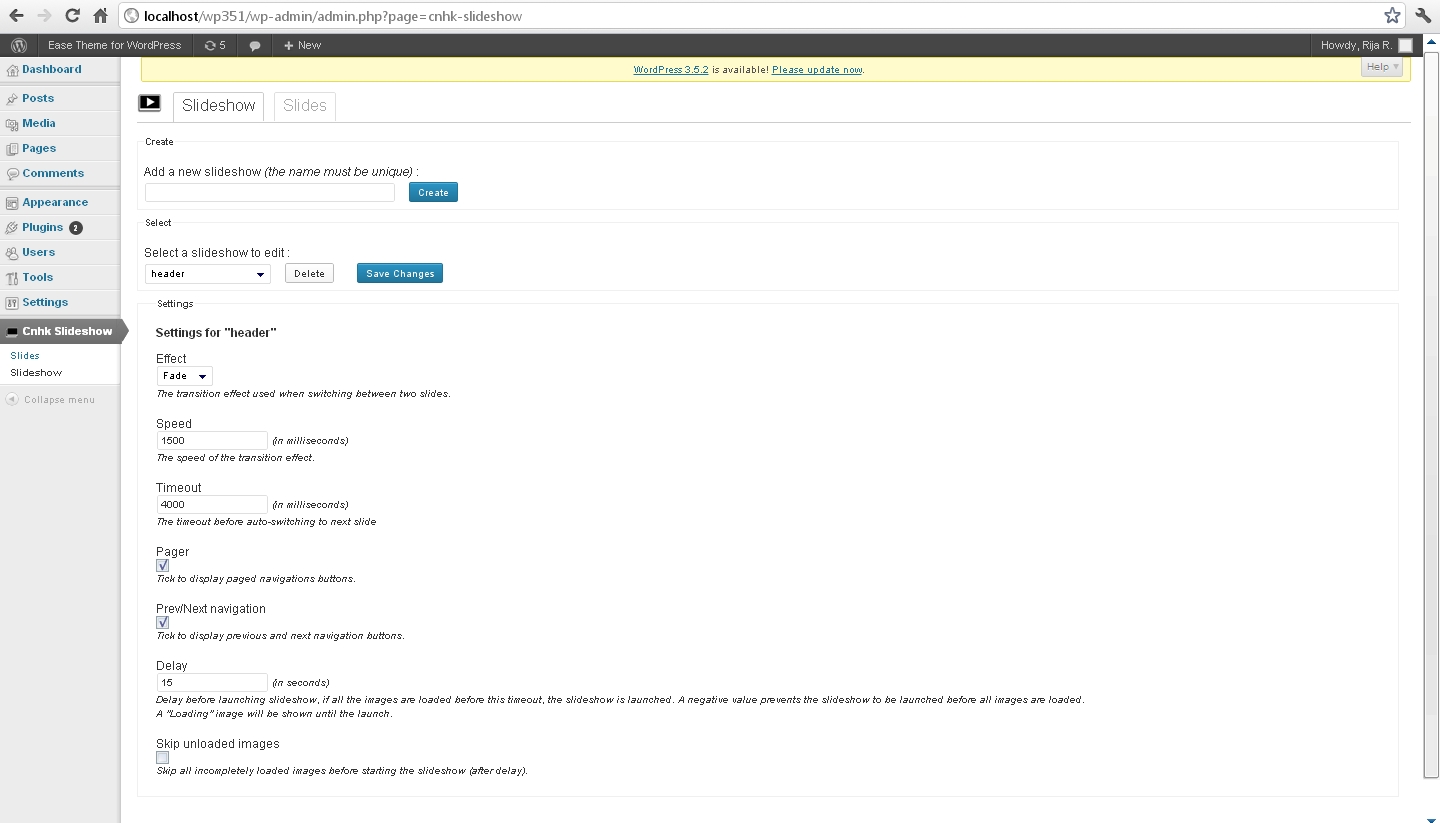Click the Timeout field showing 4000
Image resolution: width=1440 pixels, height=823 pixels.
tap(212, 505)
